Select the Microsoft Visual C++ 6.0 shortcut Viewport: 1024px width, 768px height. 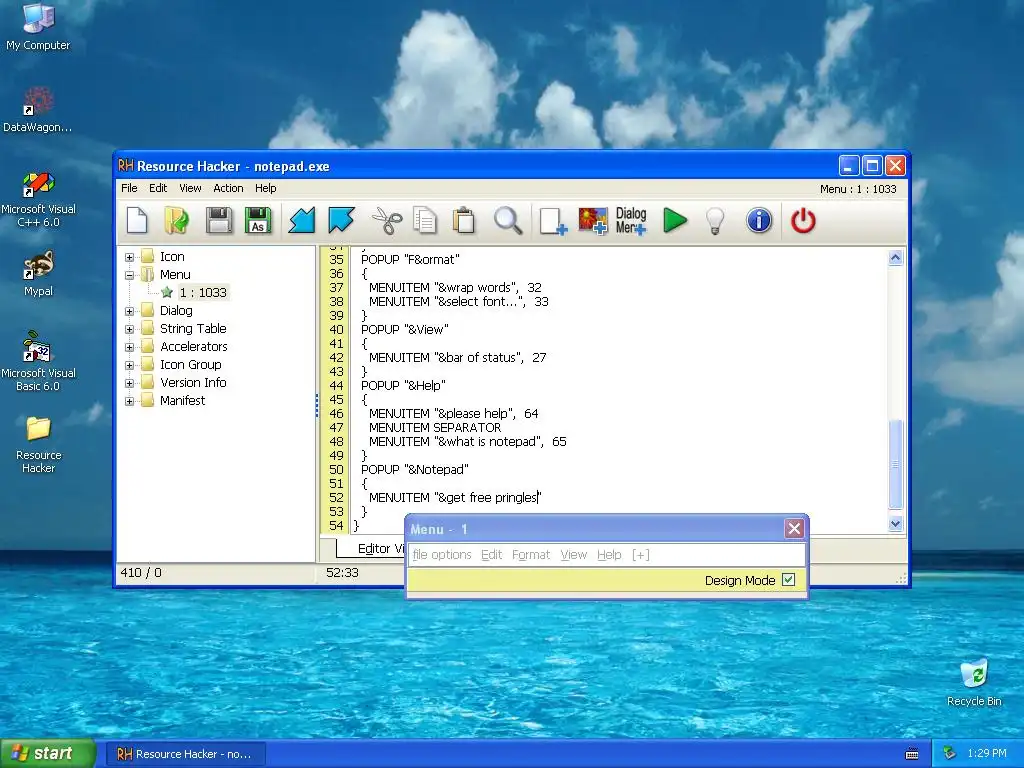click(x=38, y=199)
